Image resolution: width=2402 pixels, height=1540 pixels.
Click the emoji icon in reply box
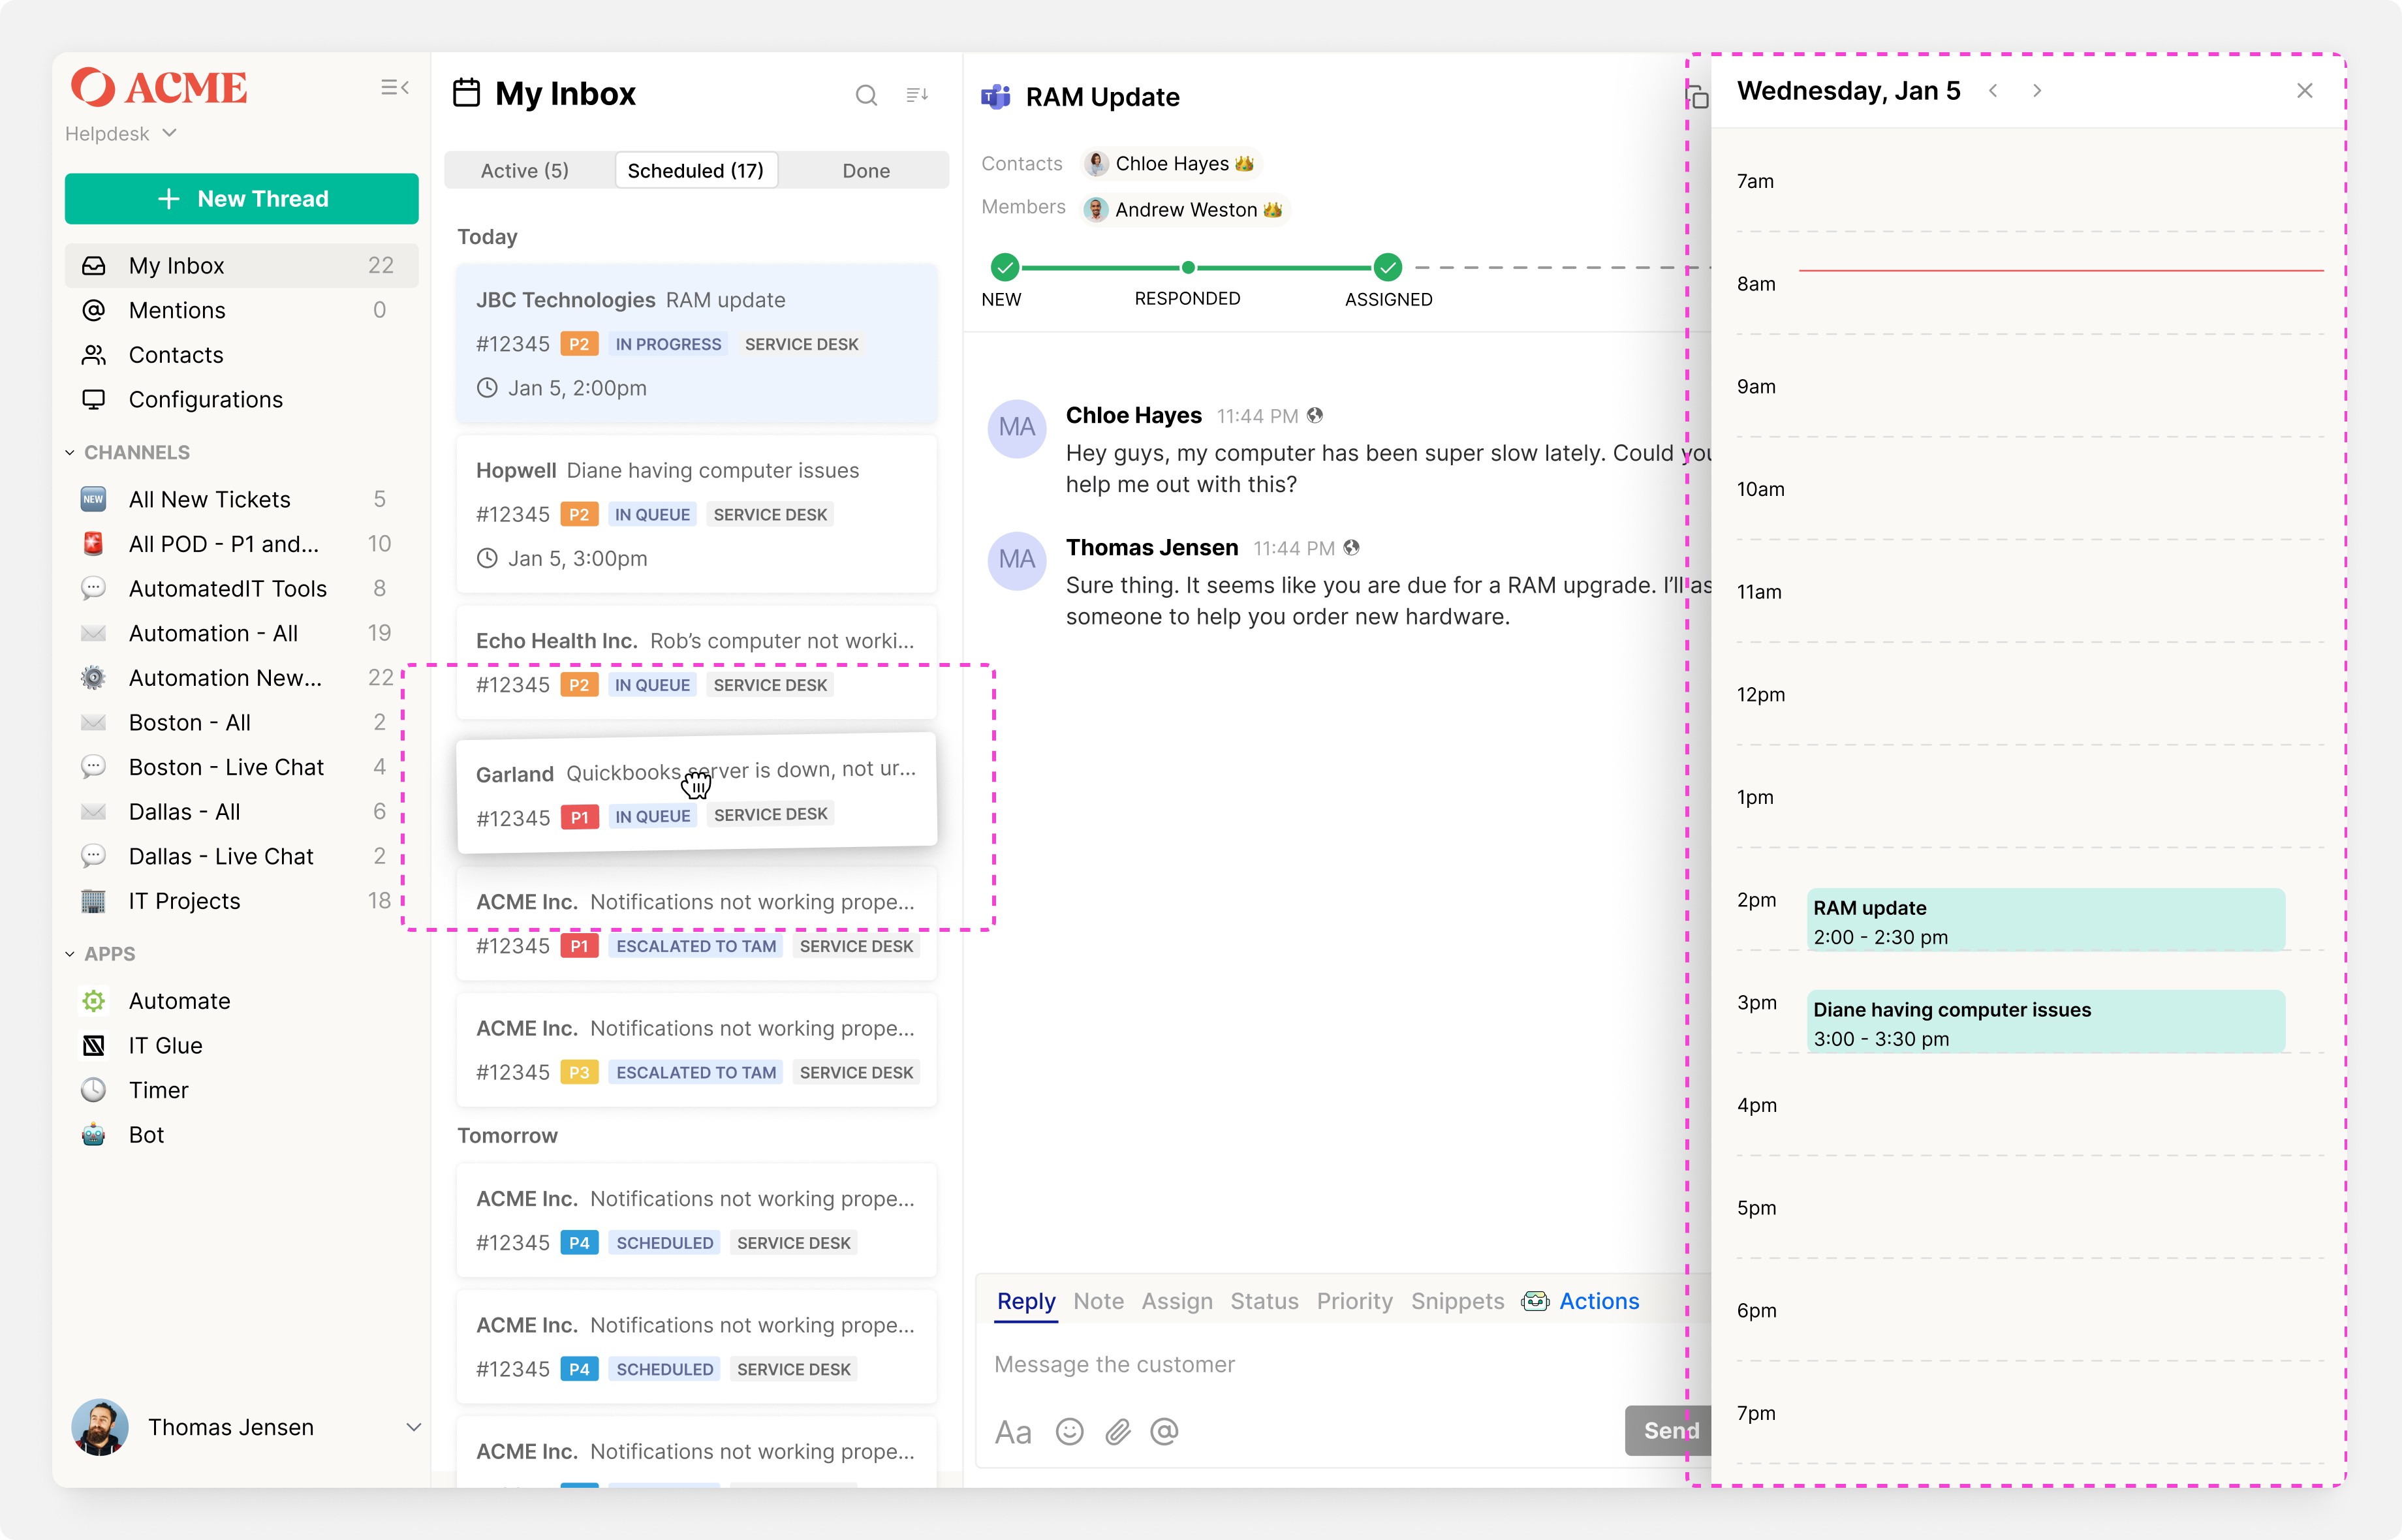click(1069, 1432)
